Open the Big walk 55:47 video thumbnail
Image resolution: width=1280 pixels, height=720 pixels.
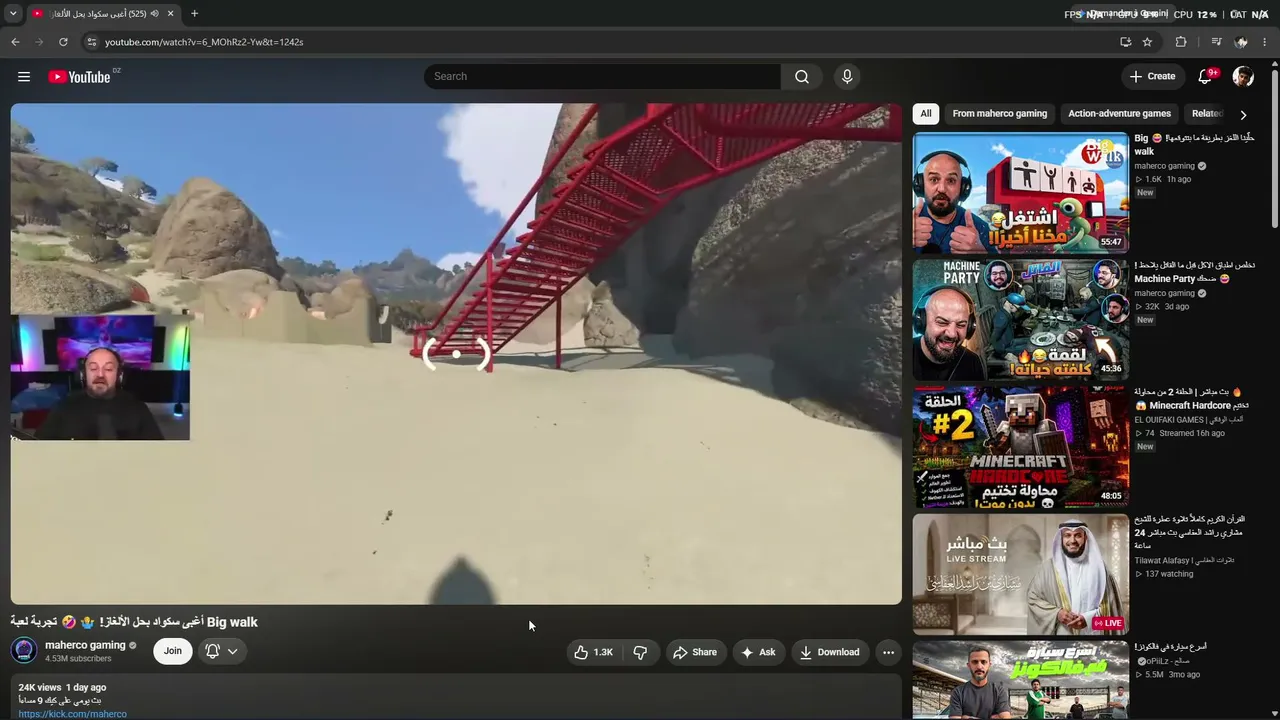click(x=1021, y=193)
